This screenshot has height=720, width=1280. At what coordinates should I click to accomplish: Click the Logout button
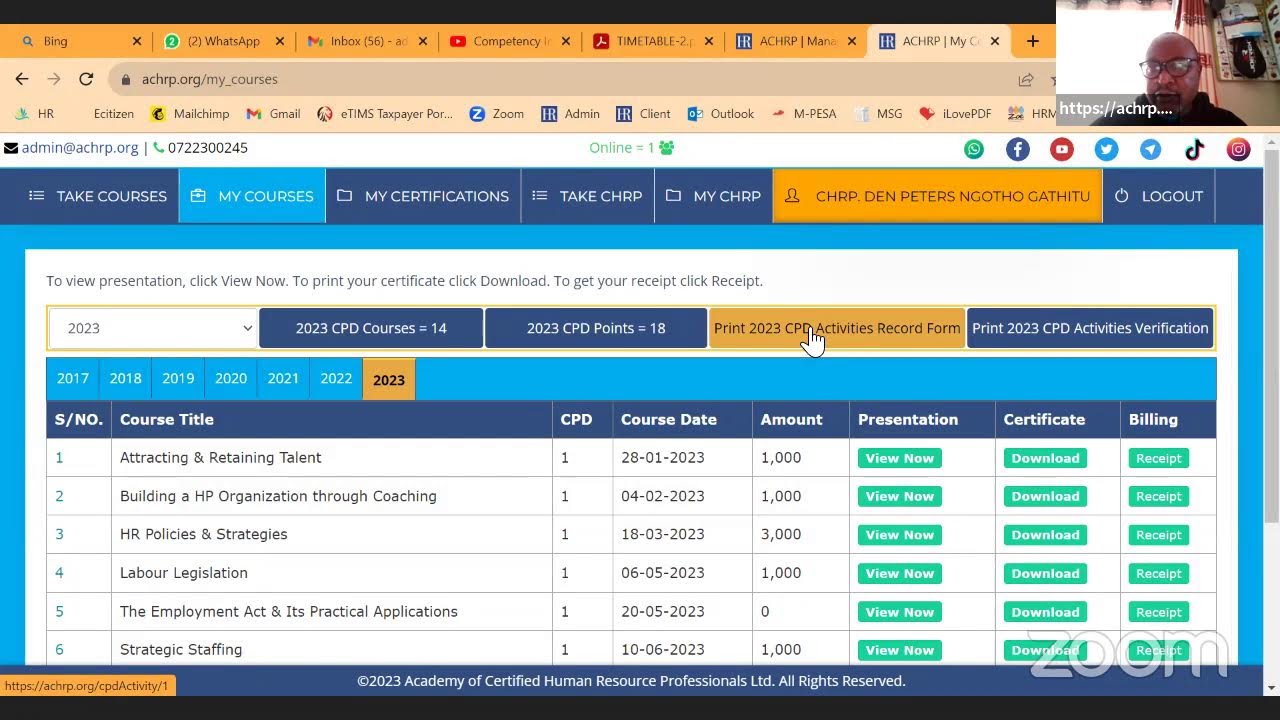pyautogui.click(x=1159, y=196)
